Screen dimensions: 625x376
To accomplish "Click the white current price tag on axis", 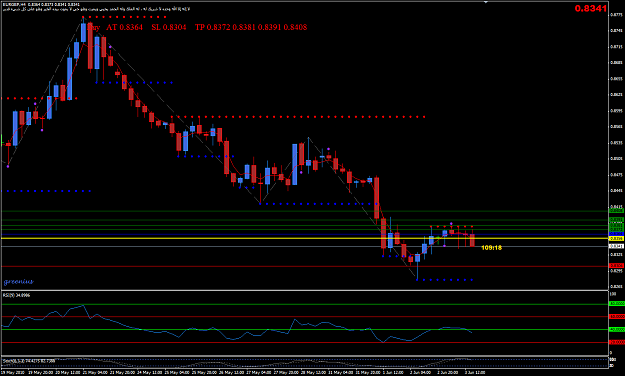I will click(x=616, y=246).
